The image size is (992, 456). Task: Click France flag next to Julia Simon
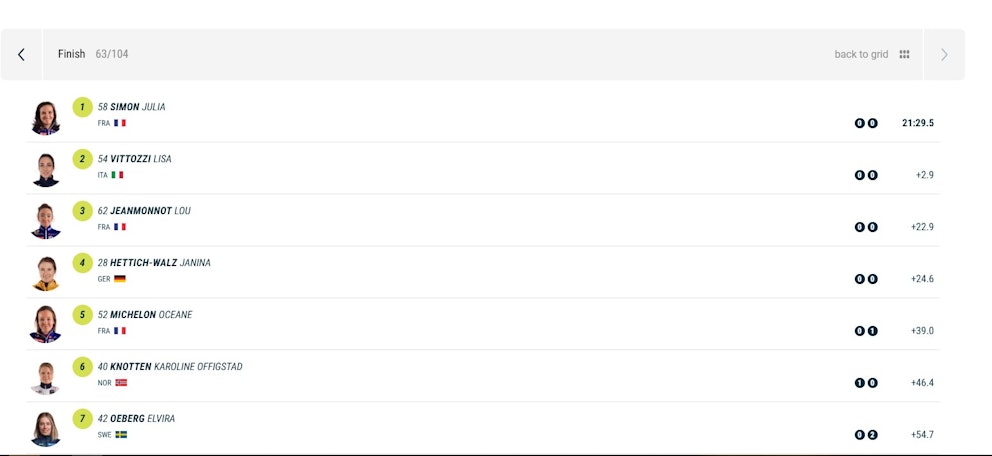120,123
